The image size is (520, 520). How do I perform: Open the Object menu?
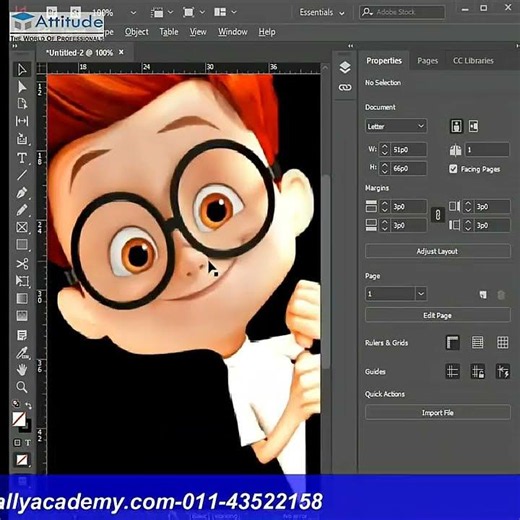pos(137,32)
